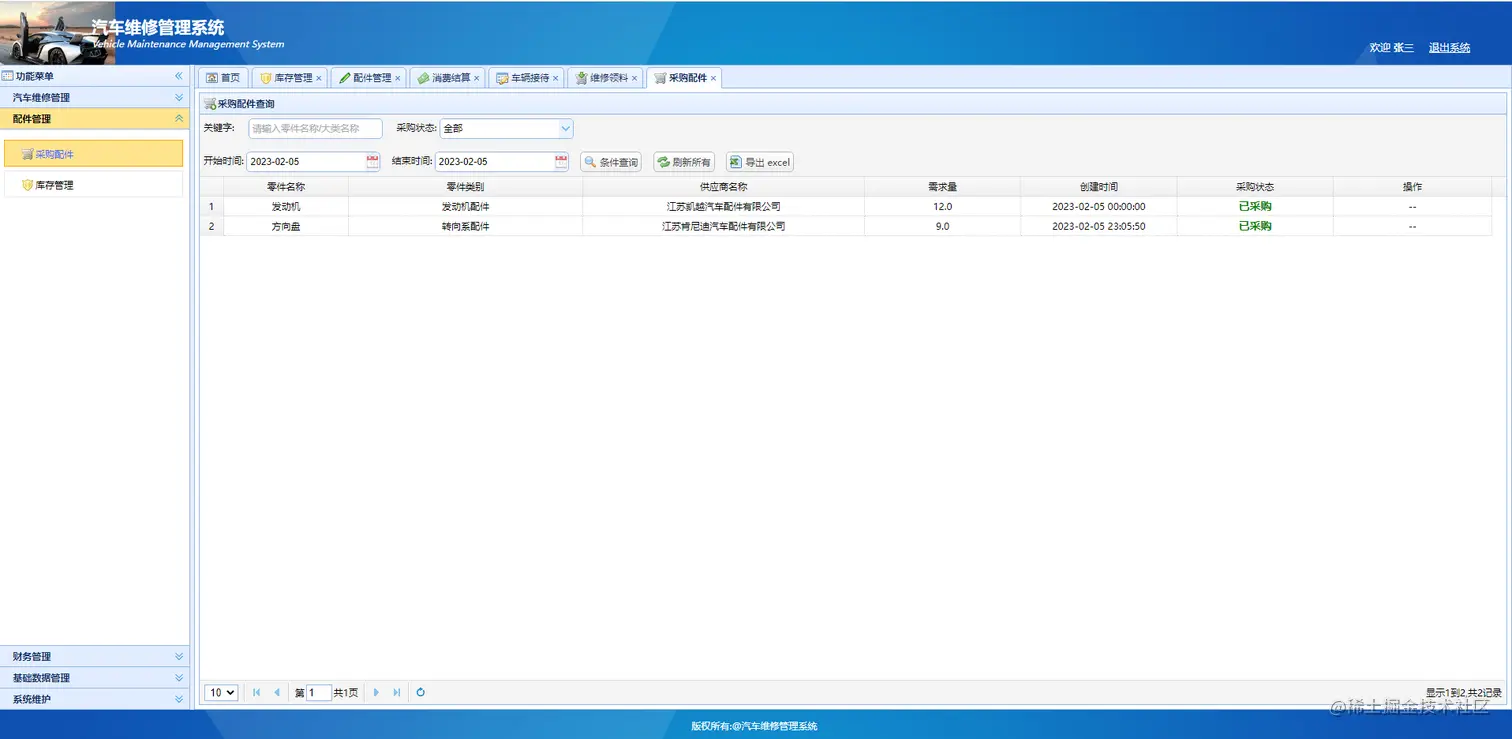Switch to the 库存管理 tab
1512x739 pixels.
288,77
